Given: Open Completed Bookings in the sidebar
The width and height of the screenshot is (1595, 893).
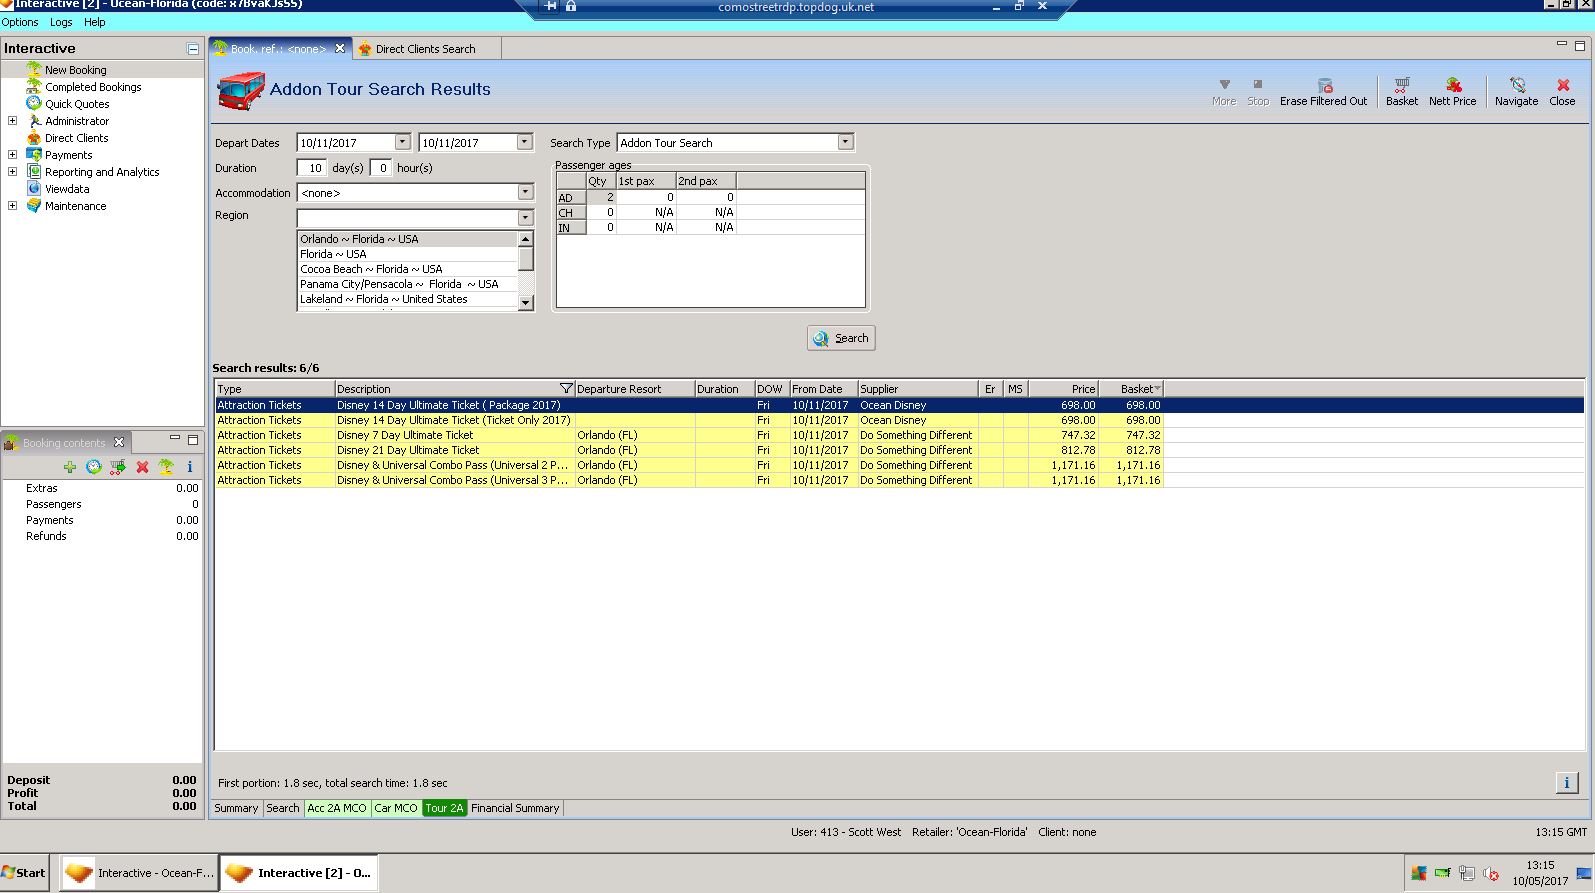Looking at the screenshot, I should 93,87.
